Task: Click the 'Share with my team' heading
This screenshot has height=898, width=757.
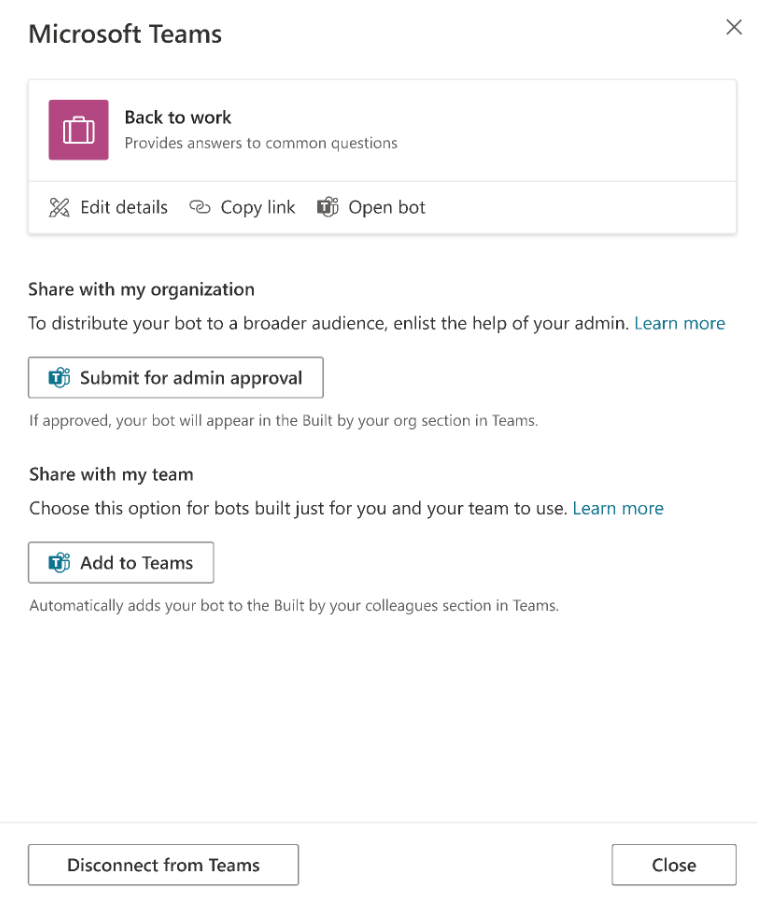Action: click(x=111, y=475)
